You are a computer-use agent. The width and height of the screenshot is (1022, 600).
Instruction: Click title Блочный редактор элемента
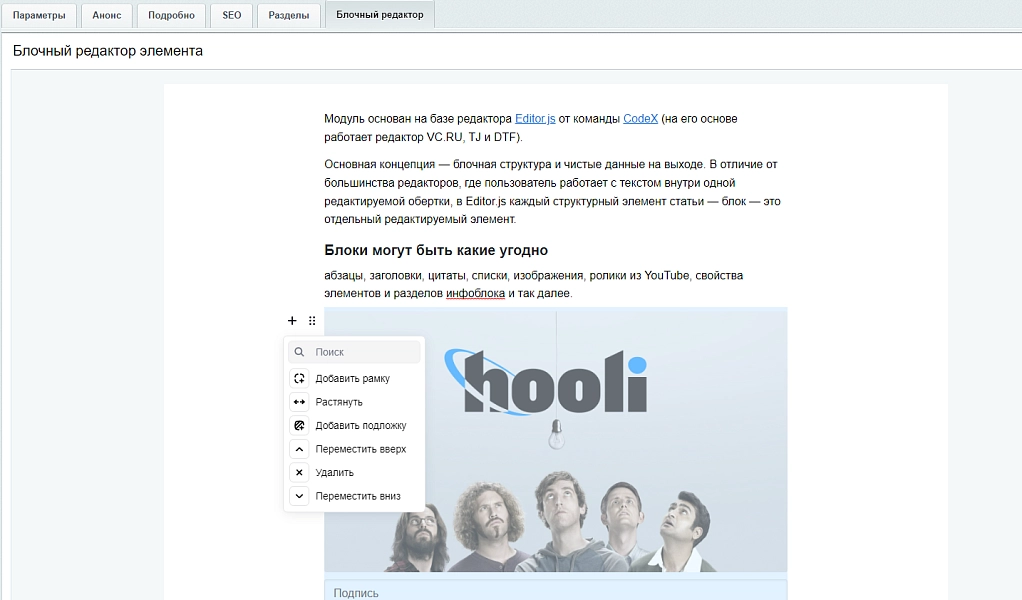coord(108,51)
